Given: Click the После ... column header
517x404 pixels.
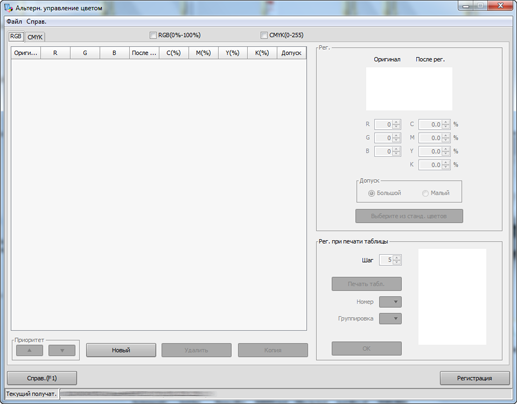Looking at the screenshot, I should point(144,53).
